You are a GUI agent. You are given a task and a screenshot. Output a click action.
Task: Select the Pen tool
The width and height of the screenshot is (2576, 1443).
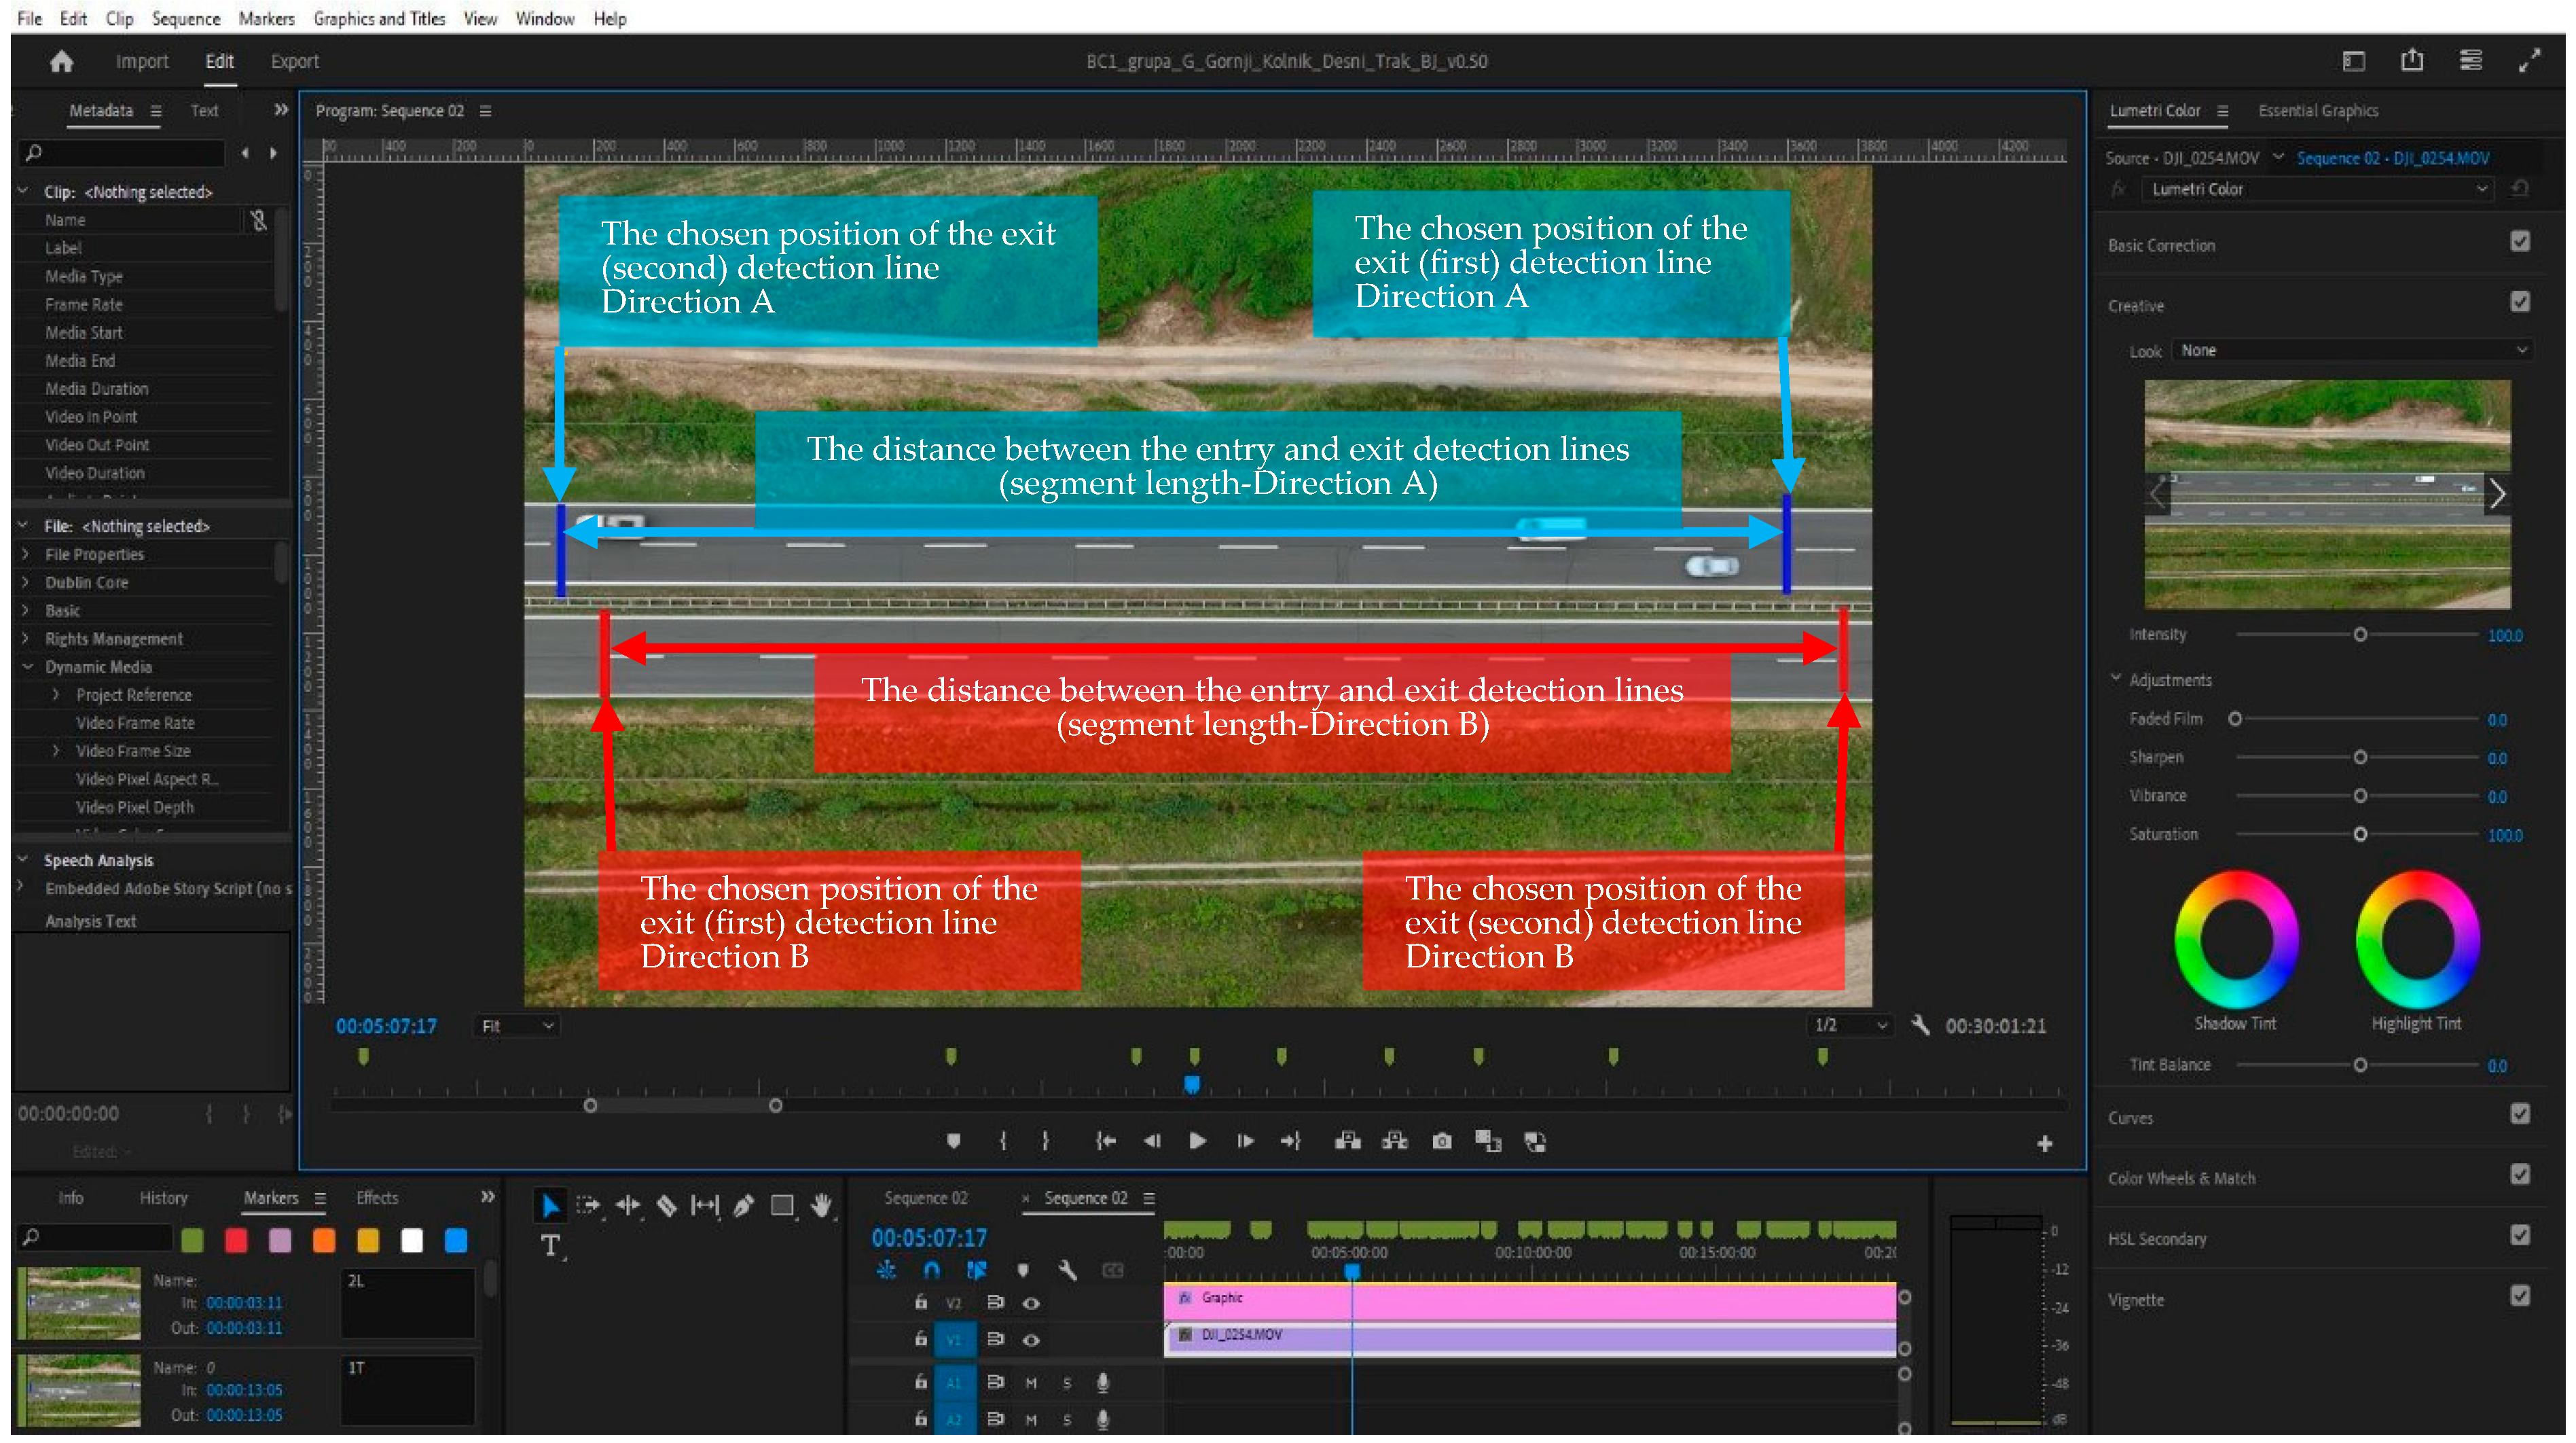tap(743, 1205)
